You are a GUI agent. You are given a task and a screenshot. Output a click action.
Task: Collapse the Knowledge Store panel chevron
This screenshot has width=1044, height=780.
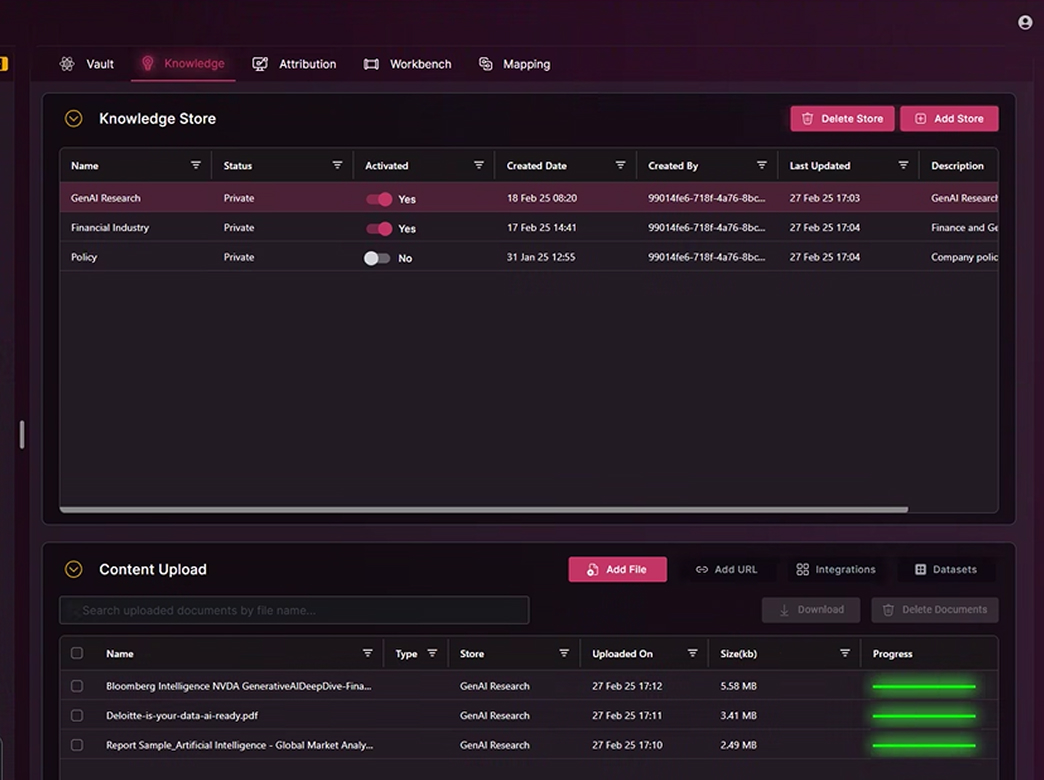(73, 118)
